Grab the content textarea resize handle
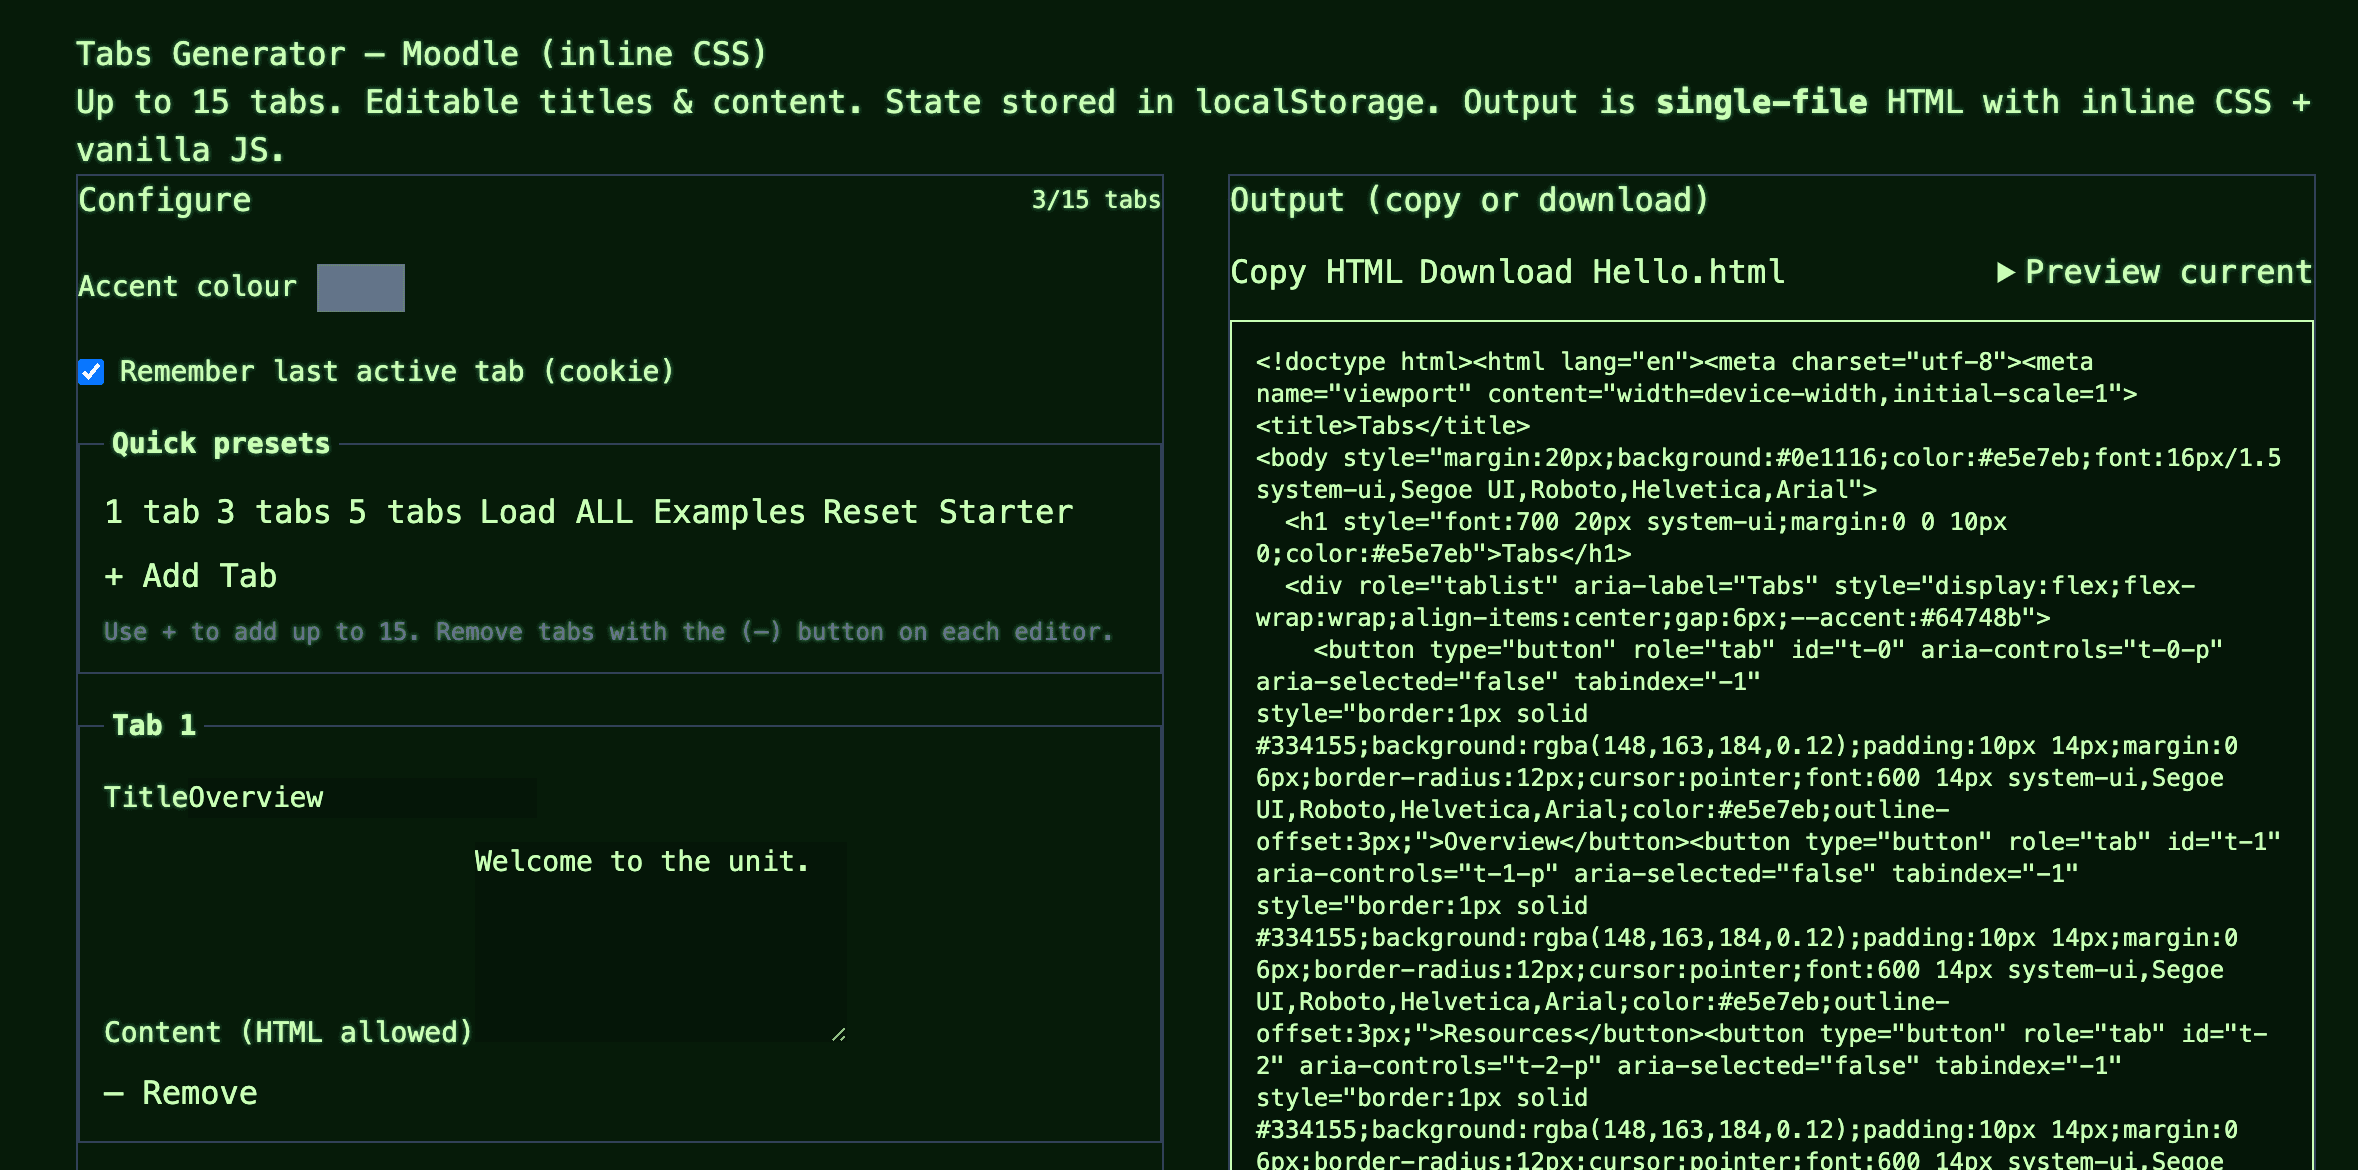This screenshot has width=2358, height=1170. click(x=838, y=1034)
